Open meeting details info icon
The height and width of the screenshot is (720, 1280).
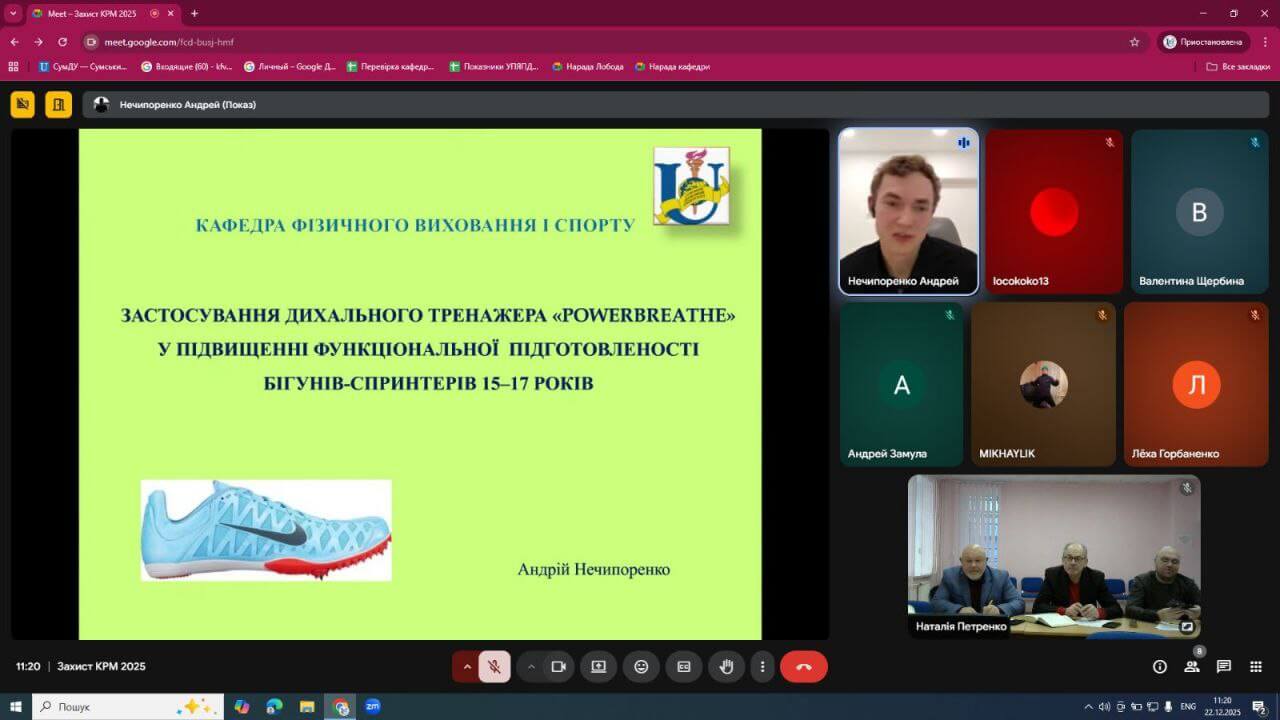(1160, 667)
